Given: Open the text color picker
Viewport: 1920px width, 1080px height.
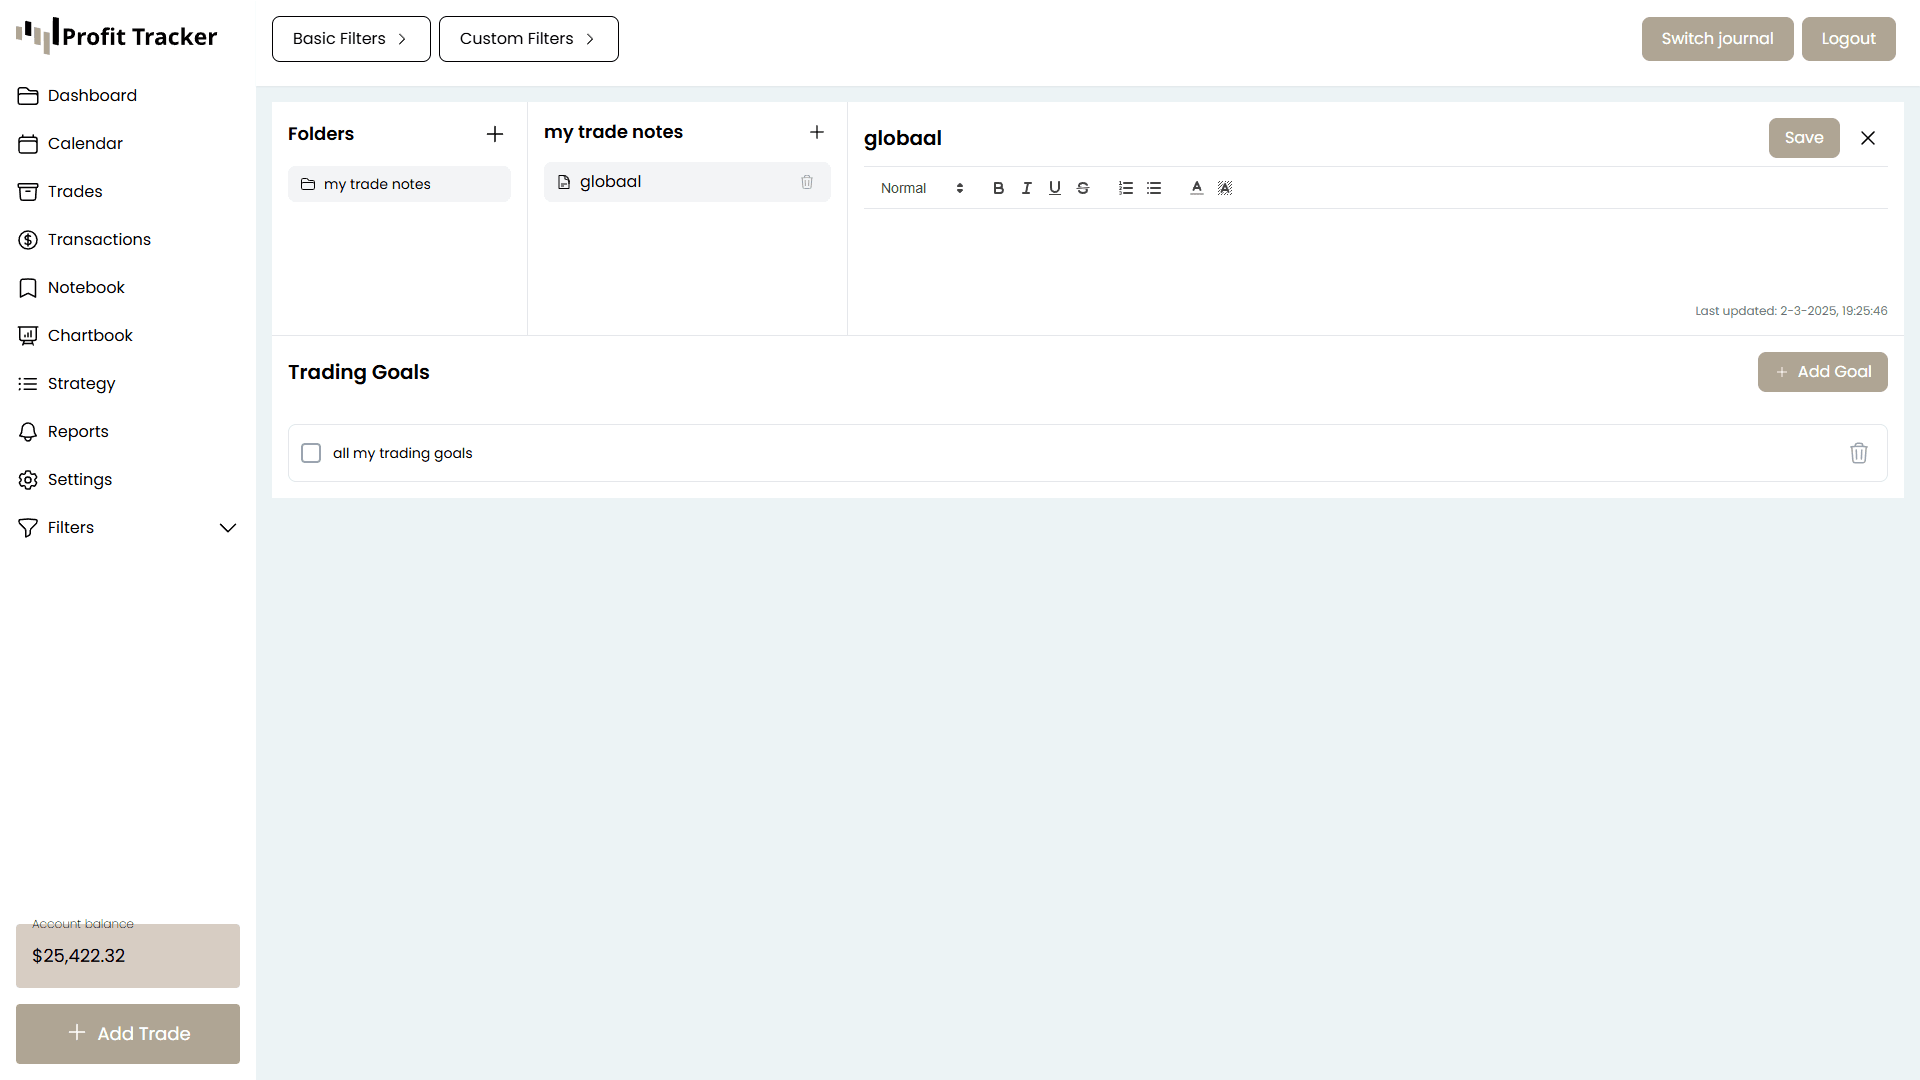Looking at the screenshot, I should (1196, 188).
